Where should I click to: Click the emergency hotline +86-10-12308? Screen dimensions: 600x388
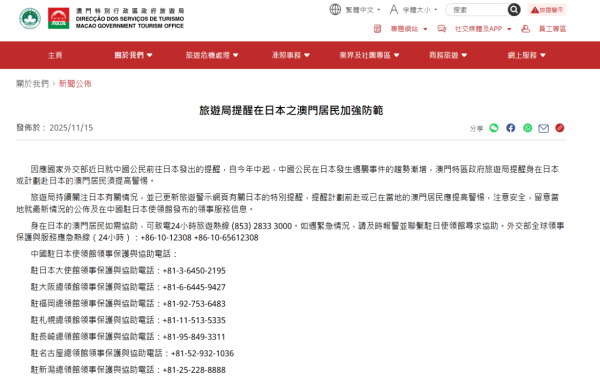click(166, 238)
